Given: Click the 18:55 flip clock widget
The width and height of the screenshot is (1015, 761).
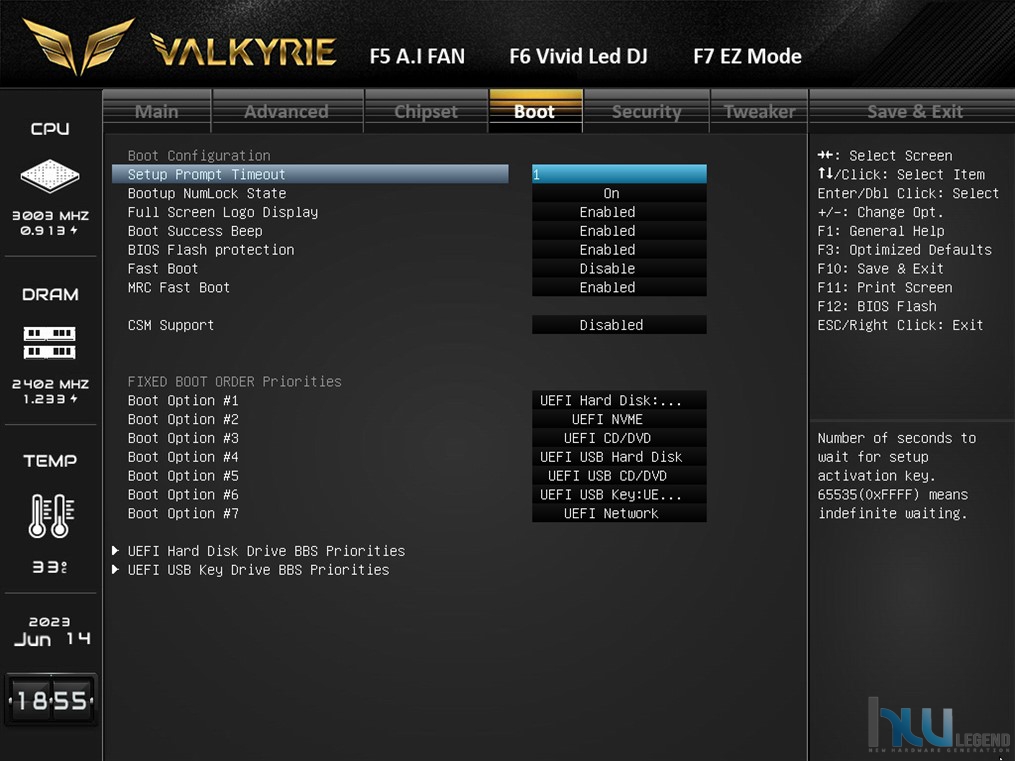Looking at the screenshot, I should 51,700.
